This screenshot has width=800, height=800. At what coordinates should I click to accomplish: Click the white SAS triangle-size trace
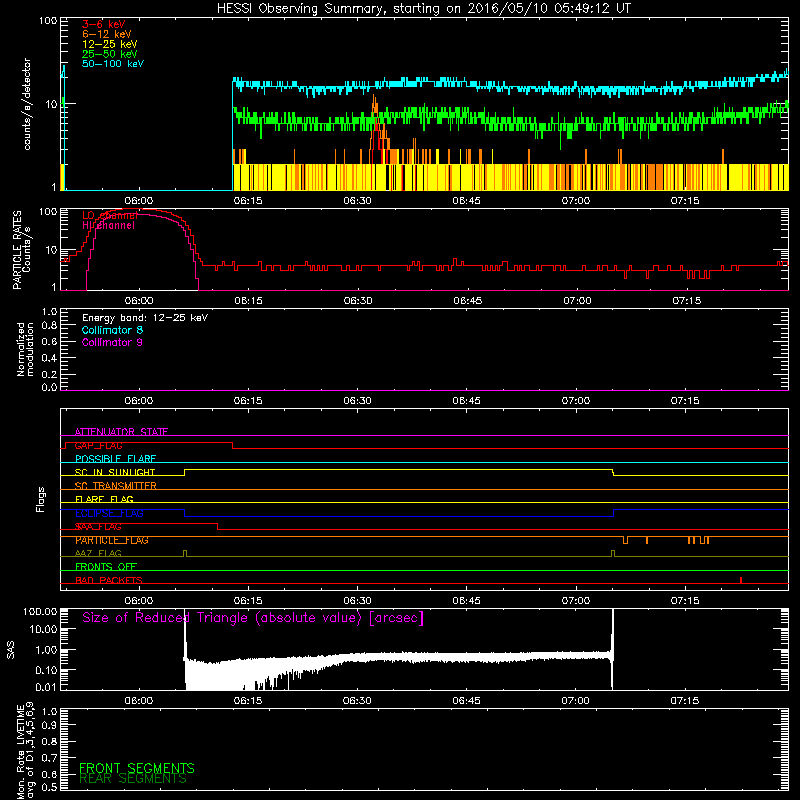(x=398, y=657)
